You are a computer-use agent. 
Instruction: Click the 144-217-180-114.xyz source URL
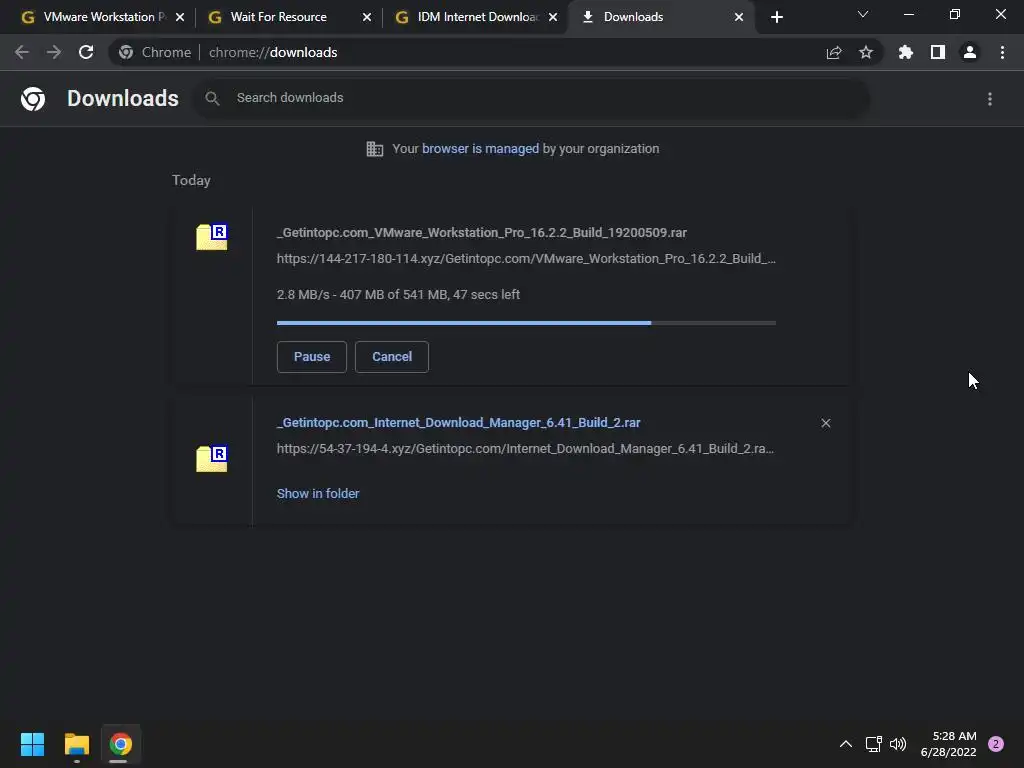pos(526,259)
